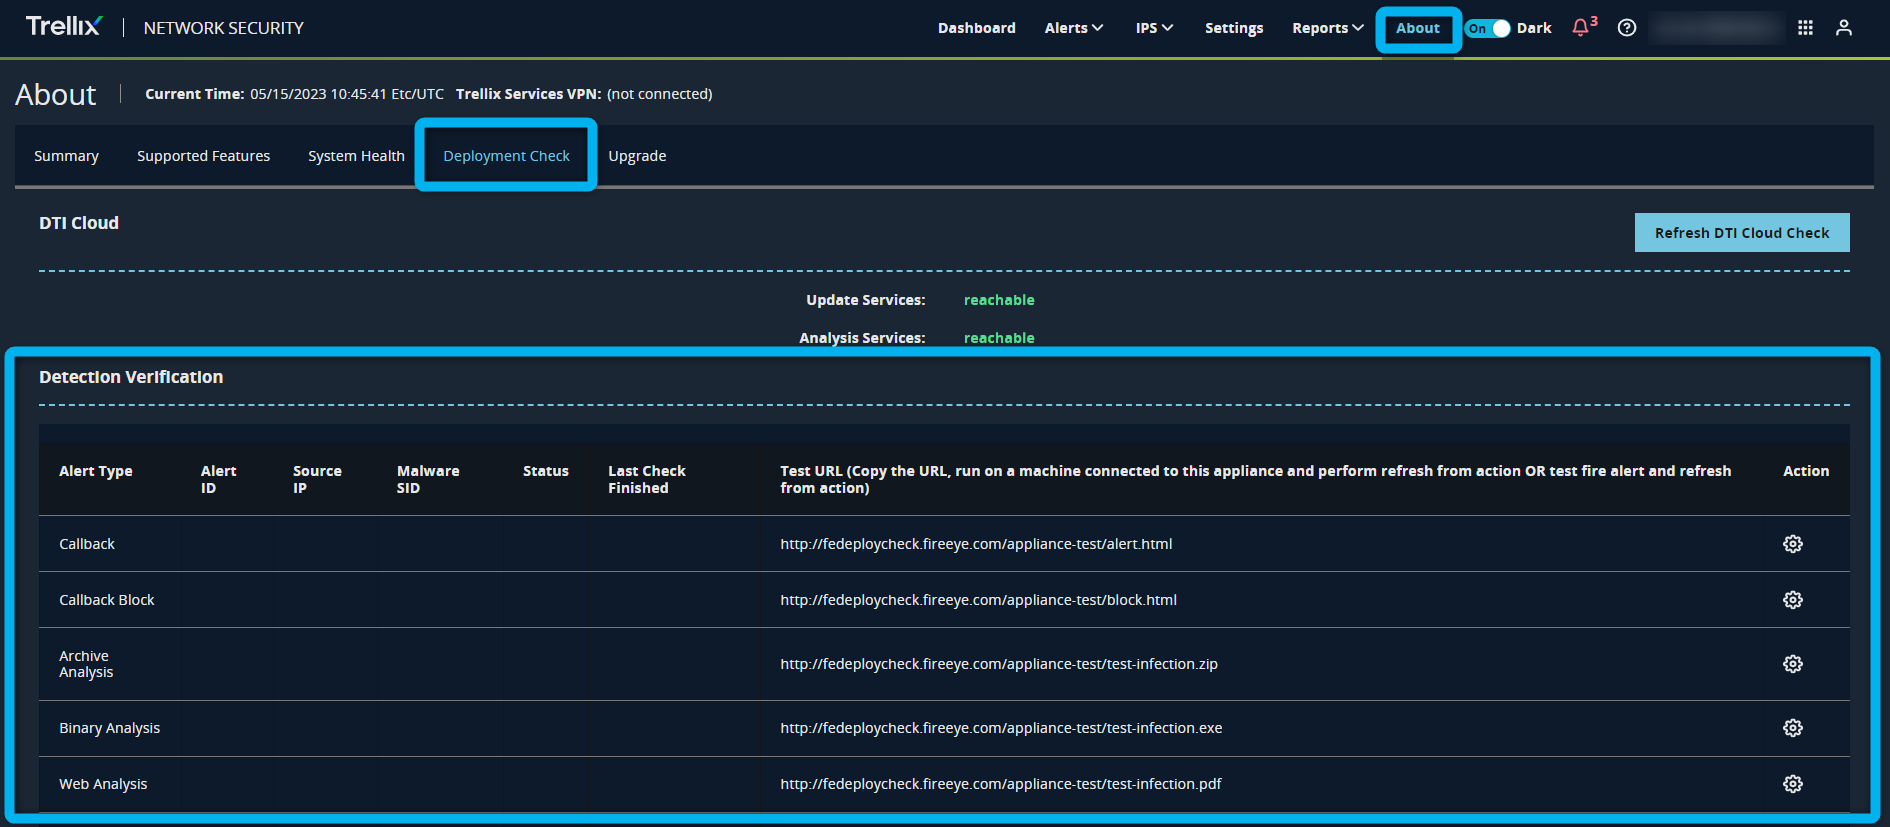
Task: Open the user profile icon
Action: pyautogui.click(x=1844, y=28)
